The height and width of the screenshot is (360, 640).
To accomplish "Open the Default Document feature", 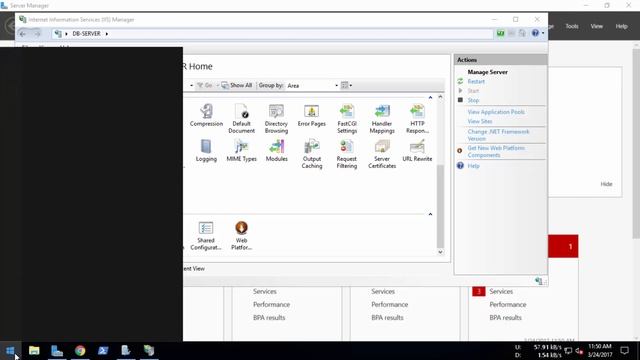I will click(x=241, y=119).
